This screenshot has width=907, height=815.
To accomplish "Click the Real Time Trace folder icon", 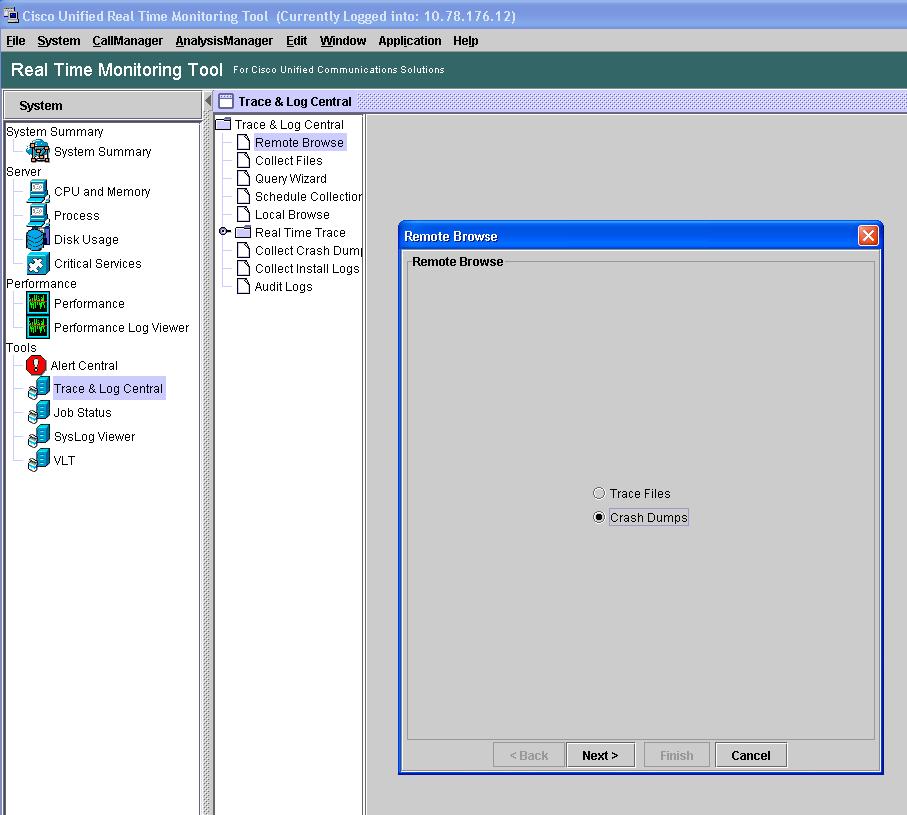I will pyautogui.click(x=243, y=232).
